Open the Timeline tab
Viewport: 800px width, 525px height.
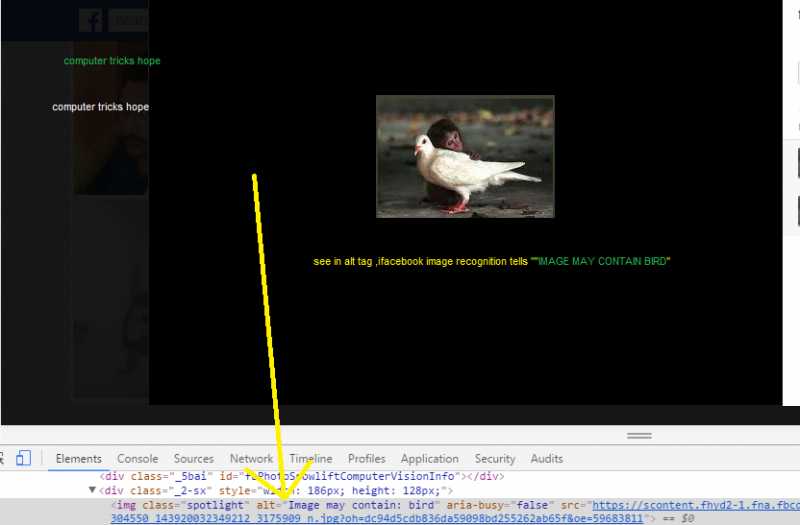click(x=311, y=459)
